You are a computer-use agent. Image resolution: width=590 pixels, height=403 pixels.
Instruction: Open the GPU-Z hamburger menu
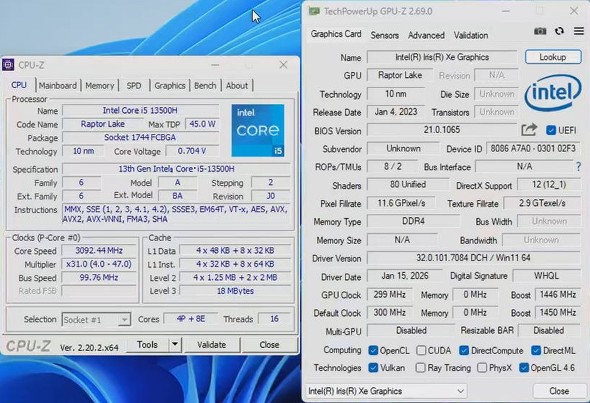(x=579, y=31)
